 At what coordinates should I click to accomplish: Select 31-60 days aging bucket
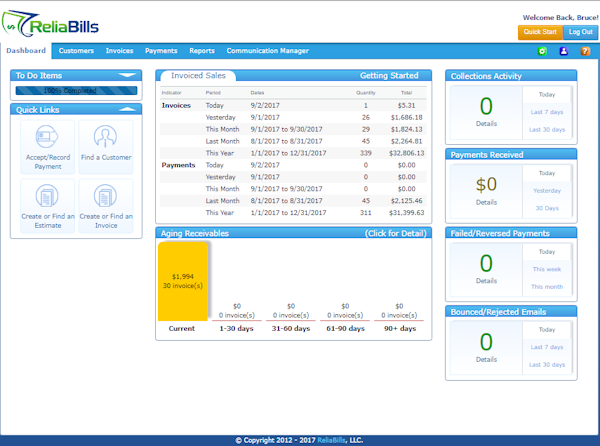[291, 329]
